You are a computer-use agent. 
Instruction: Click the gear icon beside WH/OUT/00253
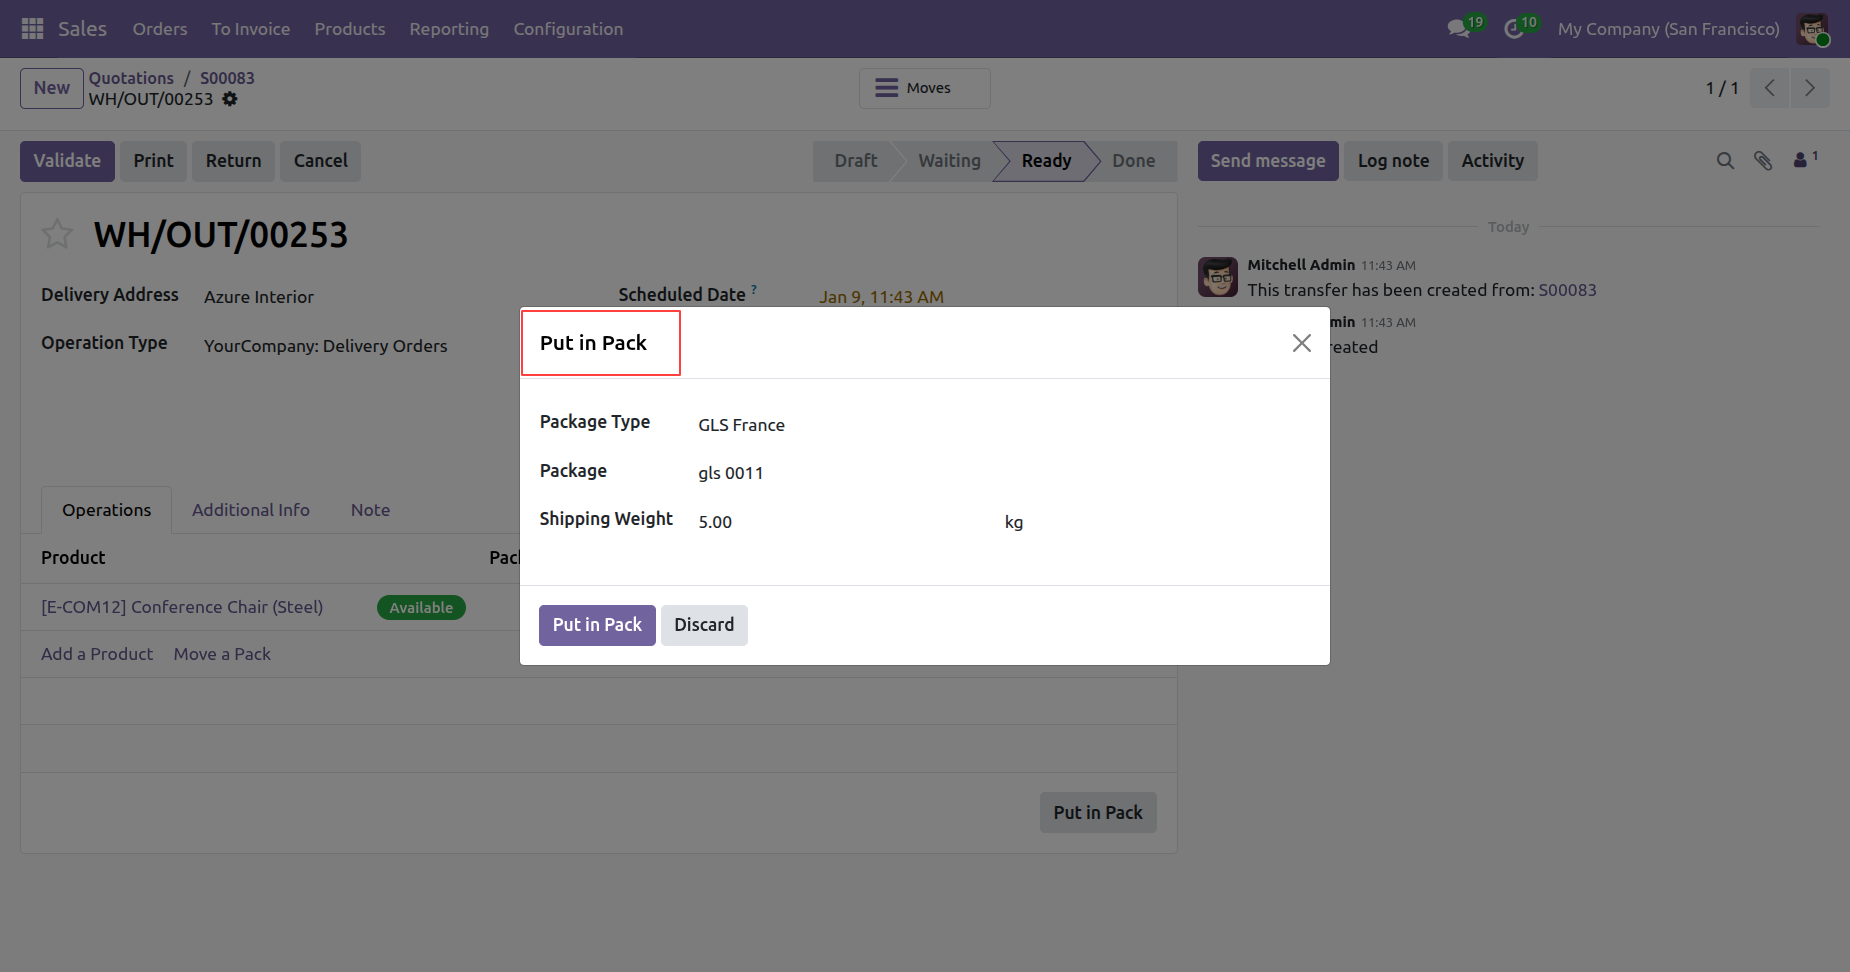230,99
